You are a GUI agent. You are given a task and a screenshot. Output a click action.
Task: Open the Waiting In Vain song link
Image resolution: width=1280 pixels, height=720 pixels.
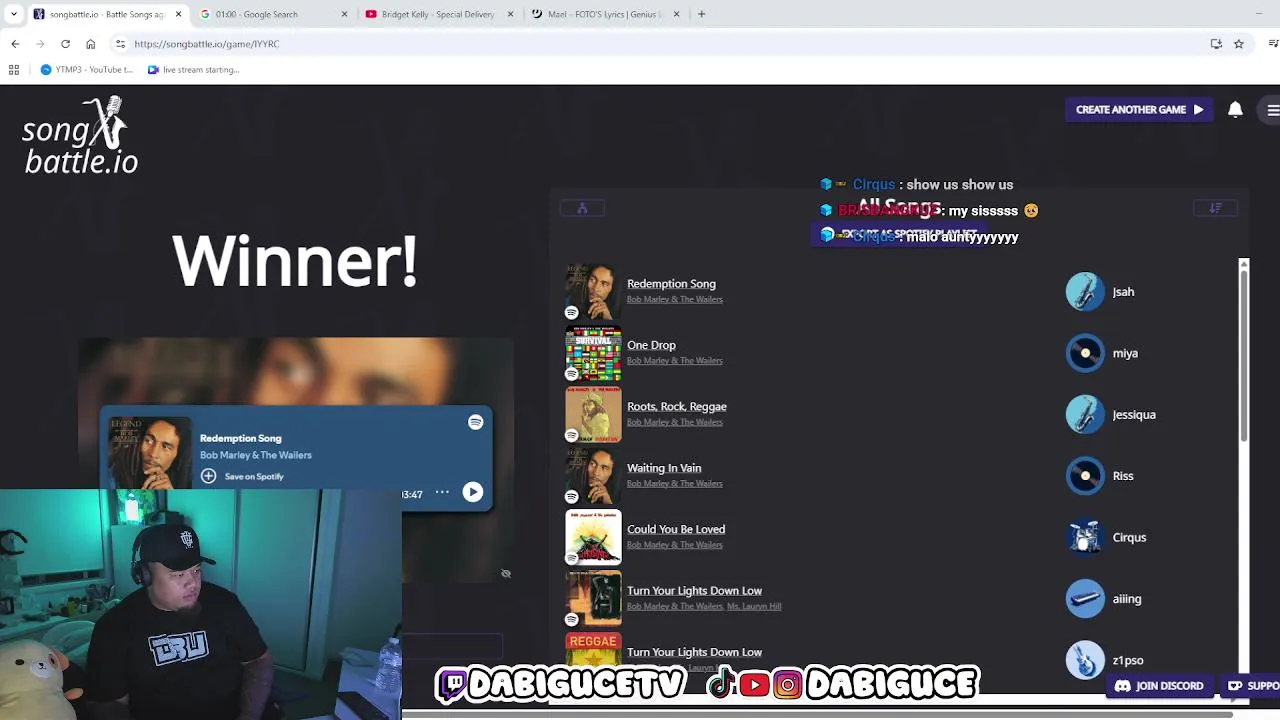[664, 468]
